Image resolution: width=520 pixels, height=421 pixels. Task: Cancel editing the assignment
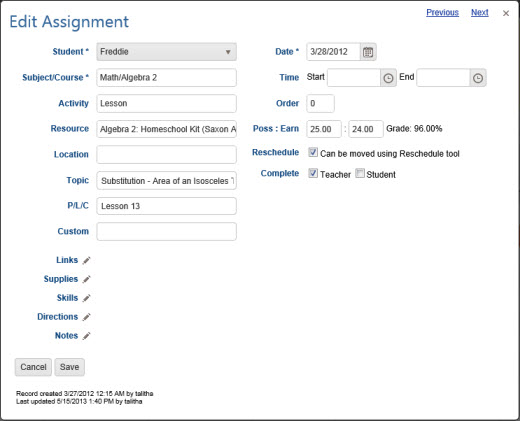[33, 367]
